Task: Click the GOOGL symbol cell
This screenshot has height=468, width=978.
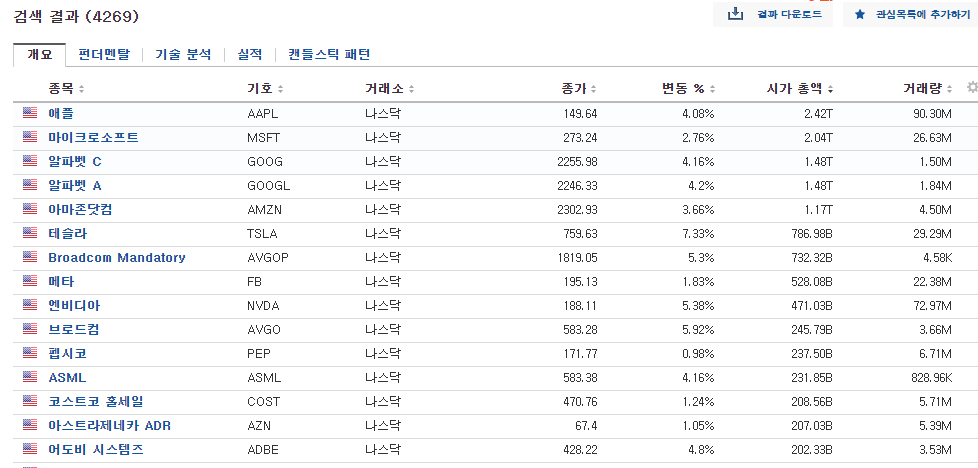Action: (269, 185)
